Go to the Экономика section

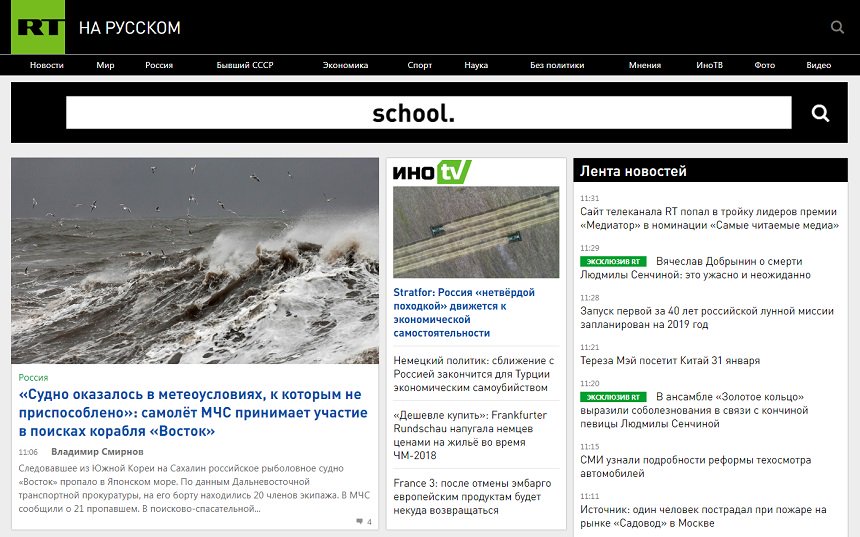(345, 65)
